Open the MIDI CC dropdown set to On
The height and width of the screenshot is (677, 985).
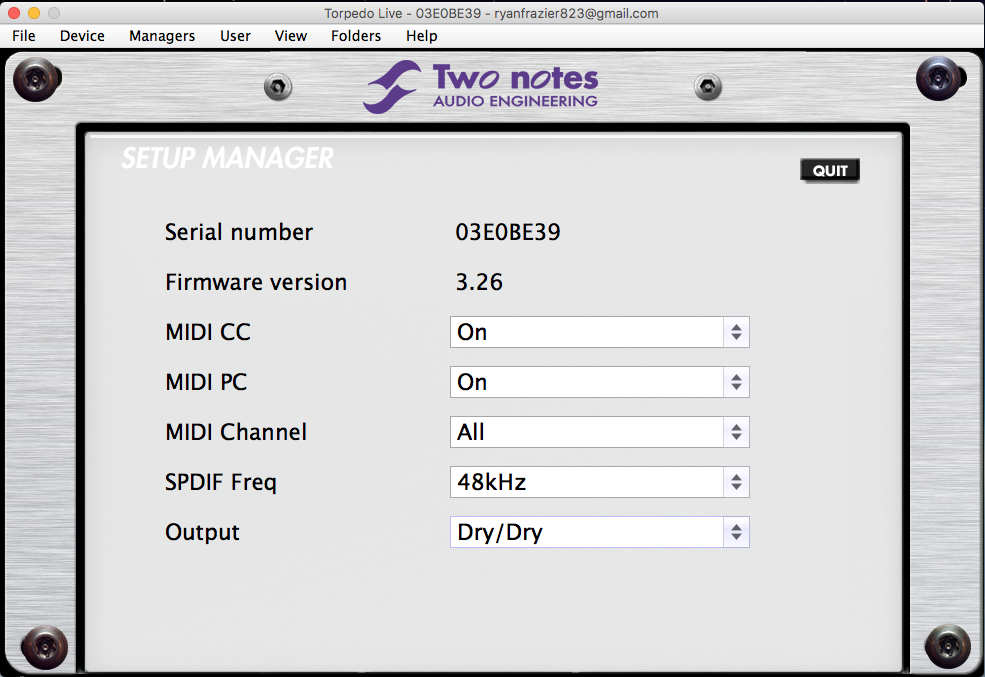coord(599,332)
